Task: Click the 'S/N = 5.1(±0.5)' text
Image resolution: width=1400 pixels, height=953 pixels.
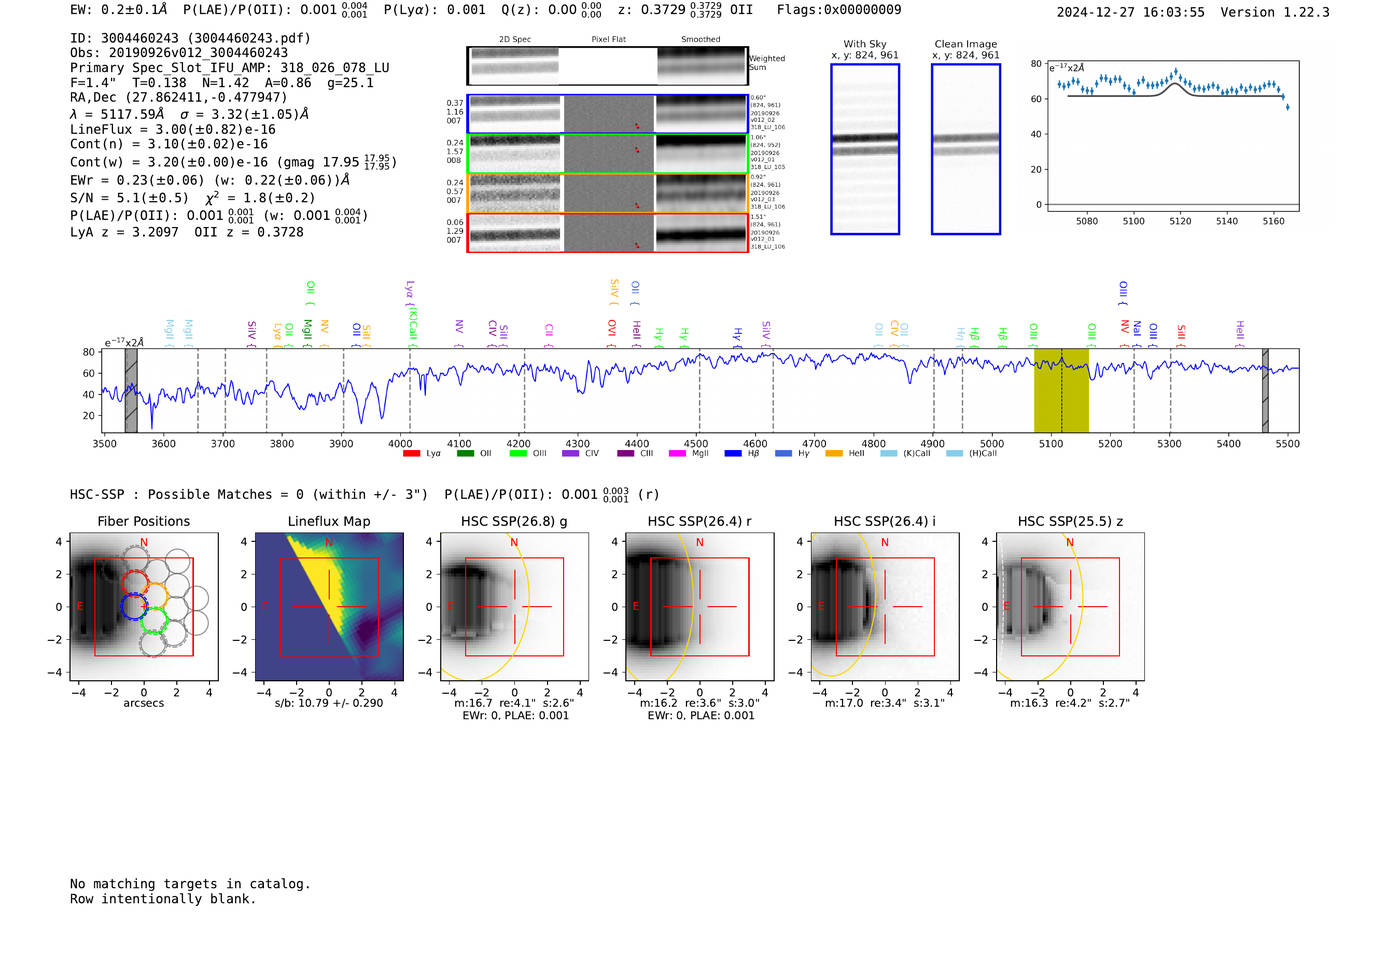Action: point(129,198)
